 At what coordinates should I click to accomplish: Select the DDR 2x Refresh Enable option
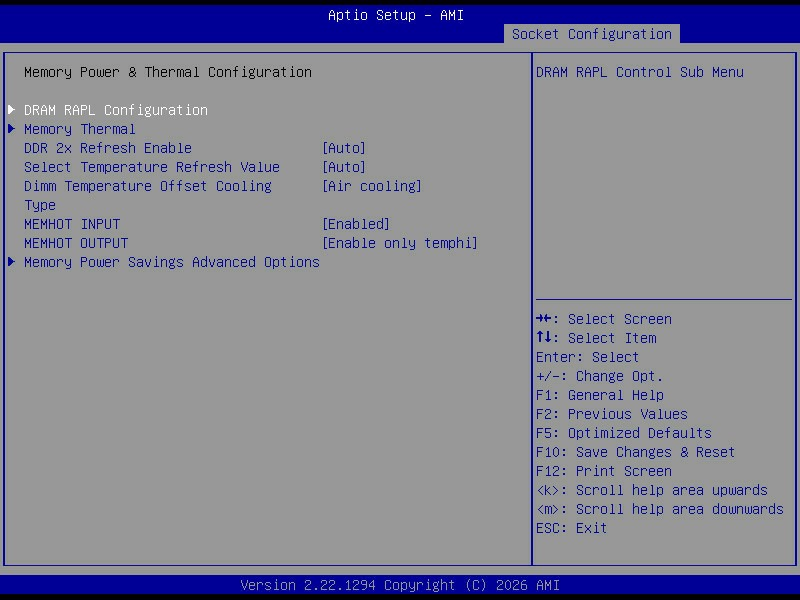coord(108,148)
